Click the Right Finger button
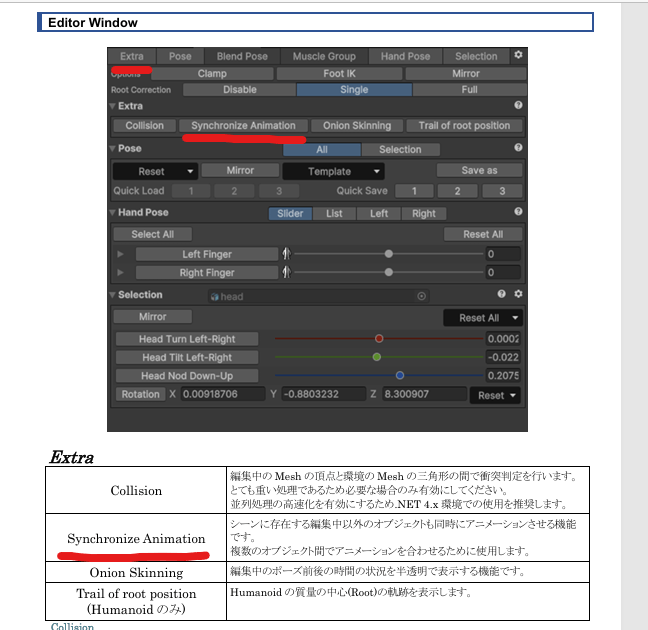This screenshot has width=648, height=630. [x=207, y=273]
